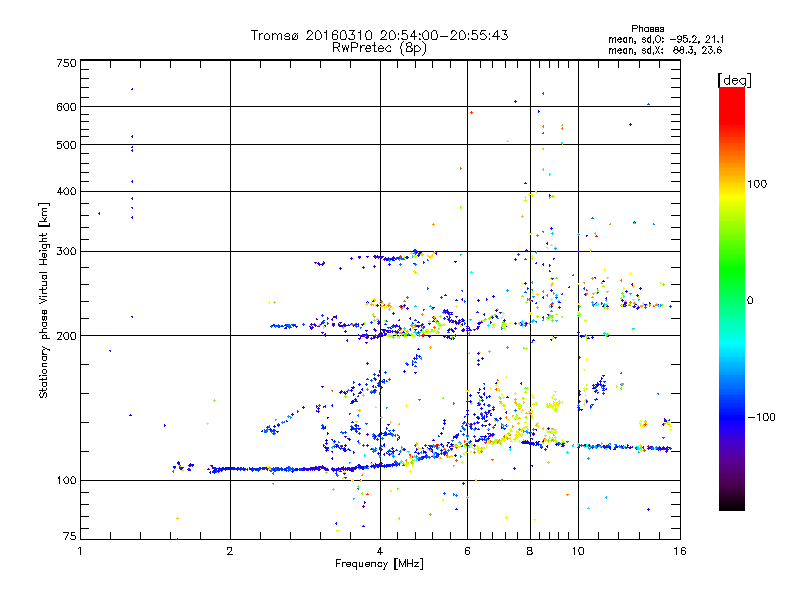The width and height of the screenshot is (800, 600).
Task: Click the 'Phases' header text
Action: coord(647,29)
